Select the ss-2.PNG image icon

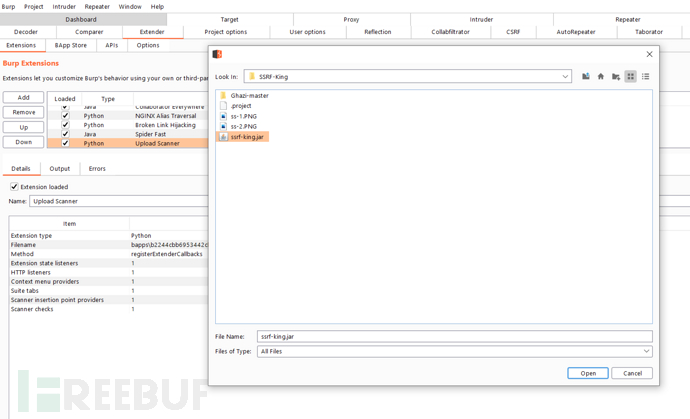[223, 126]
